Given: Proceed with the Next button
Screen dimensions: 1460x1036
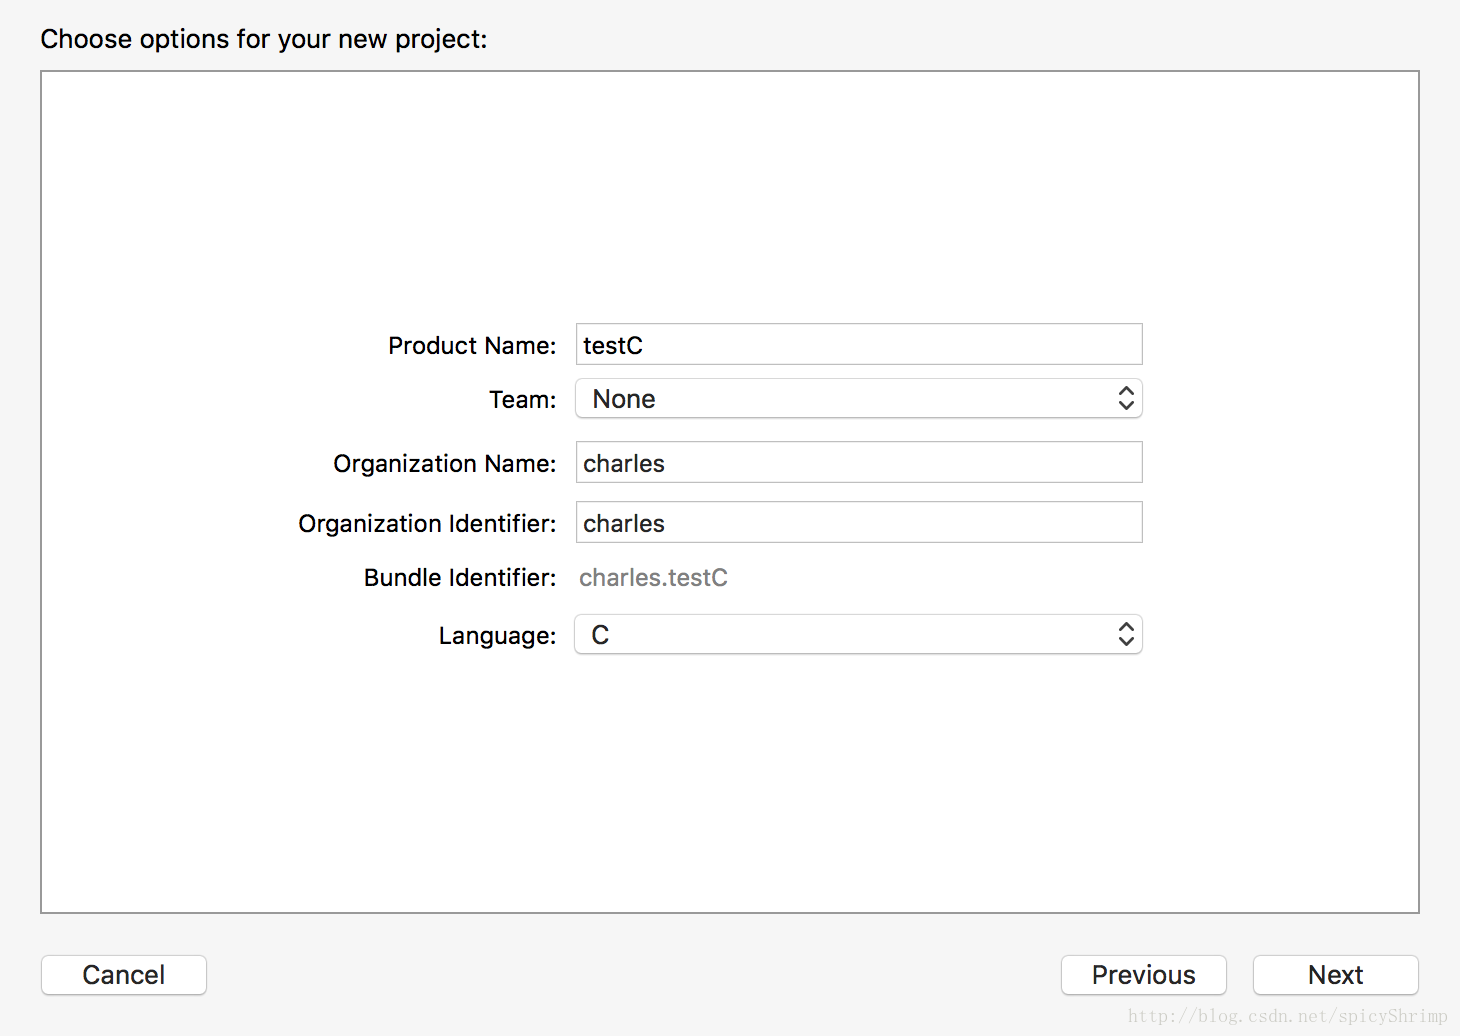Looking at the screenshot, I should coord(1335,975).
